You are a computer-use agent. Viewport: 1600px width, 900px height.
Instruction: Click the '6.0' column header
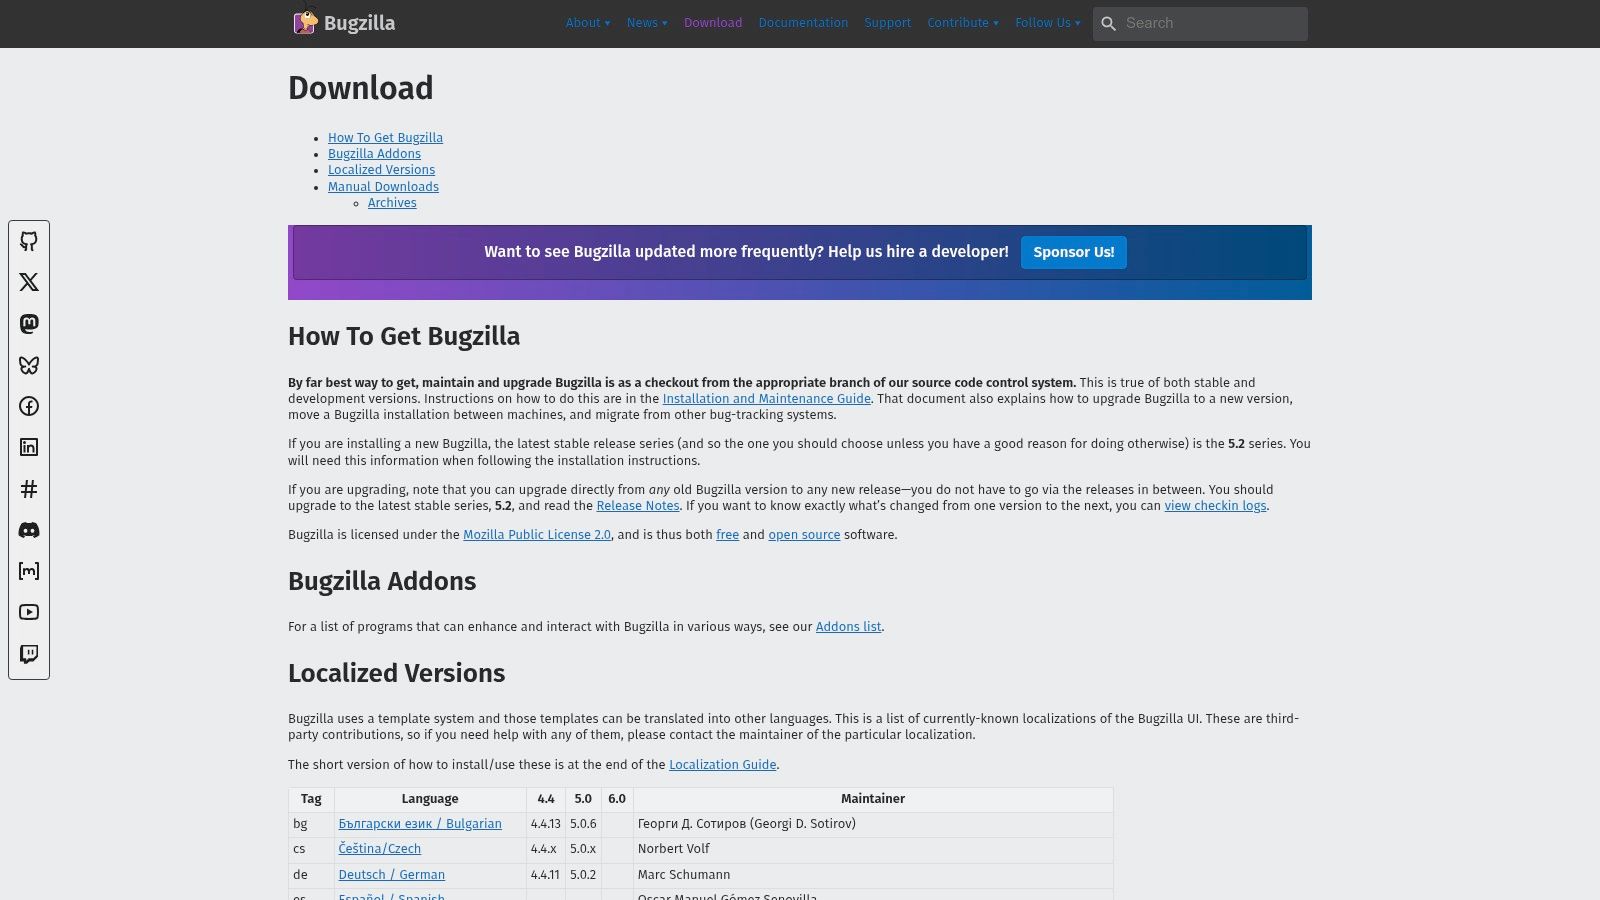[617, 799]
